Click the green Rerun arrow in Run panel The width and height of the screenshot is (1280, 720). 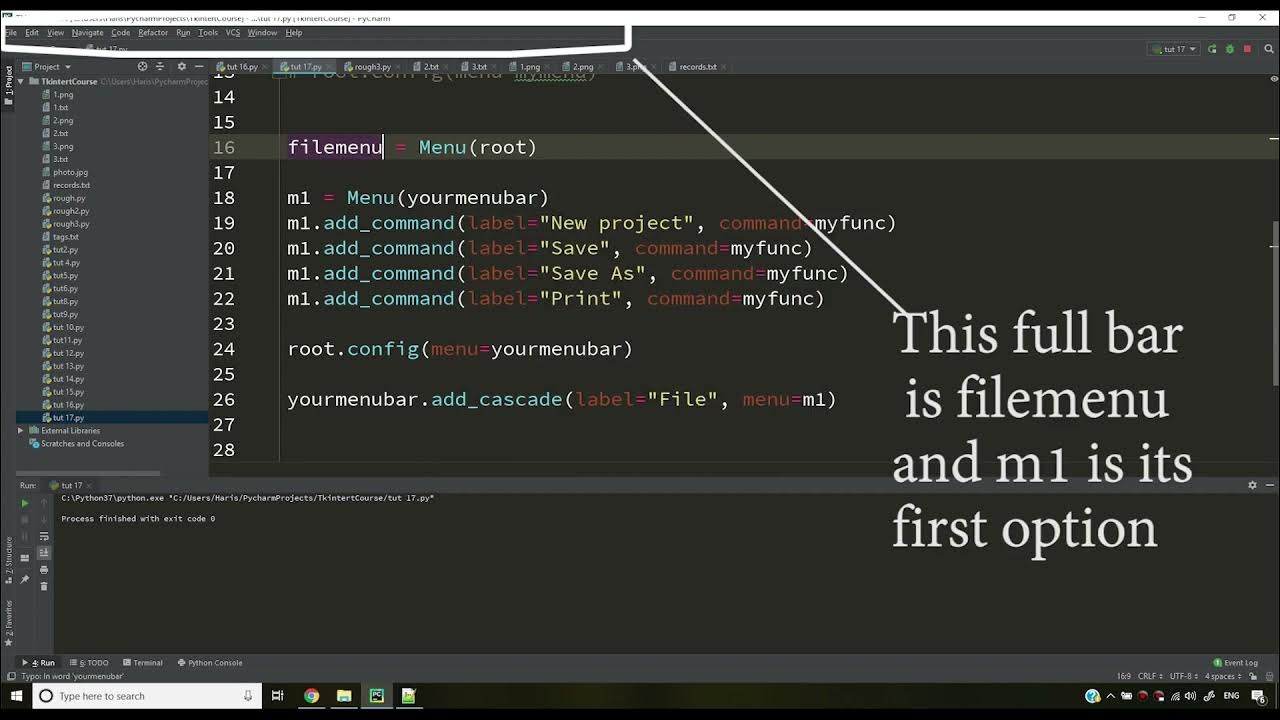[25, 503]
